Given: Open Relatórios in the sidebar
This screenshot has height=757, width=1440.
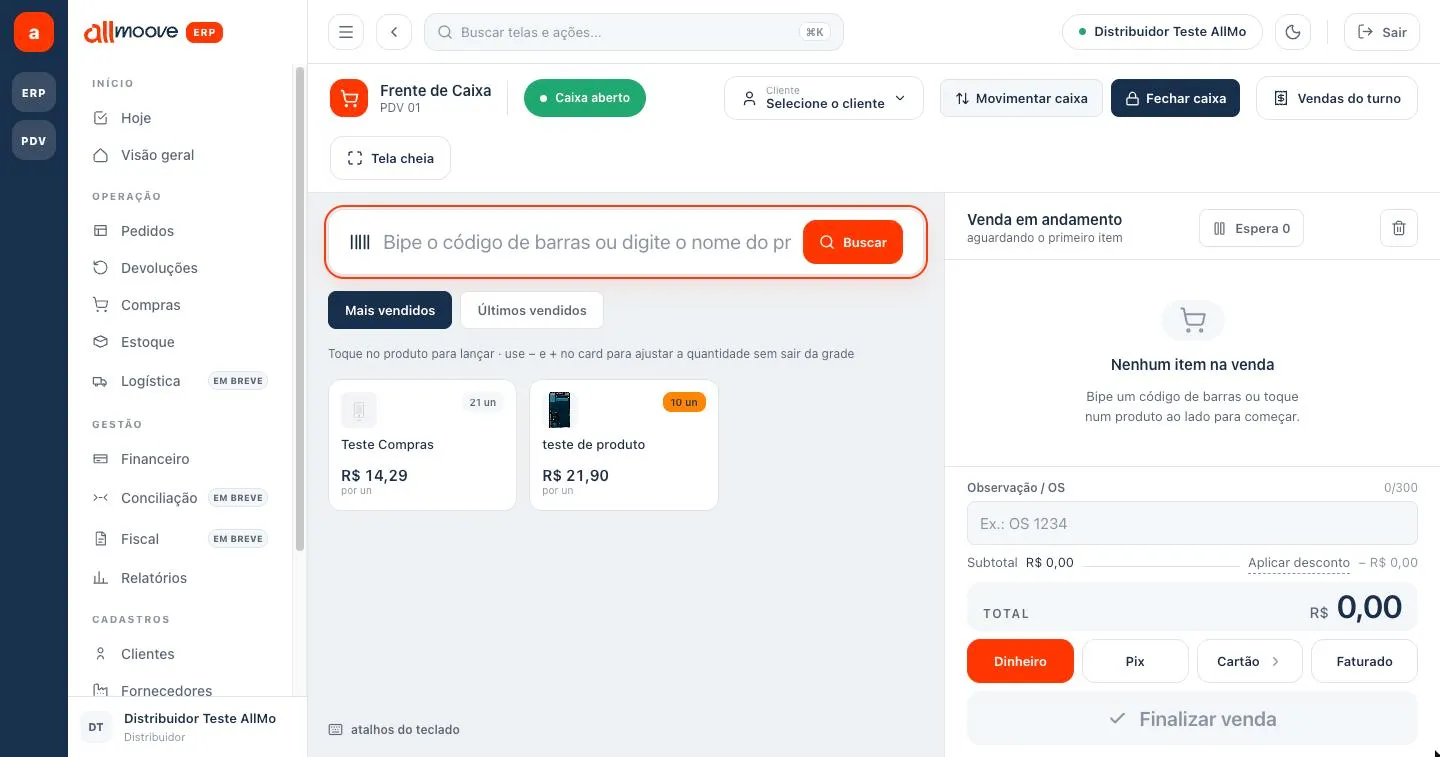Looking at the screenshot, I should (180, 578).
